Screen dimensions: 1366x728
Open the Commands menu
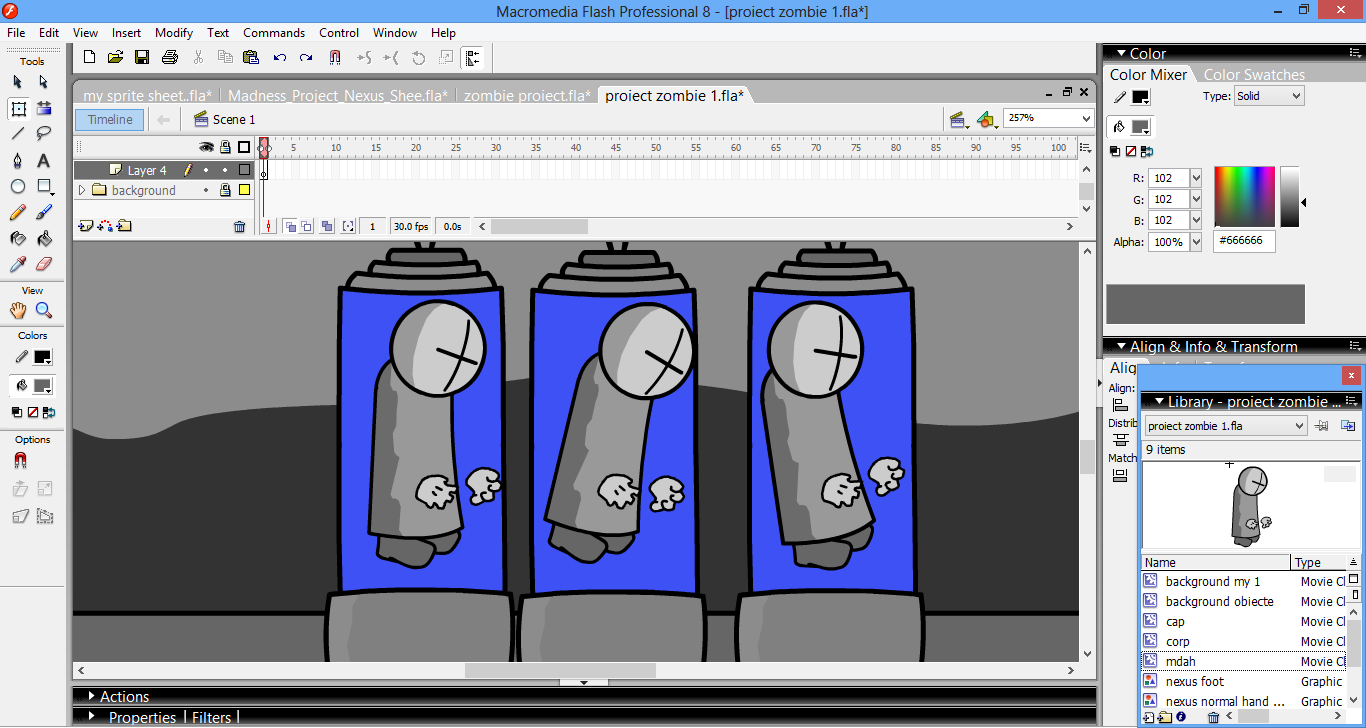[x=274, y=33]
